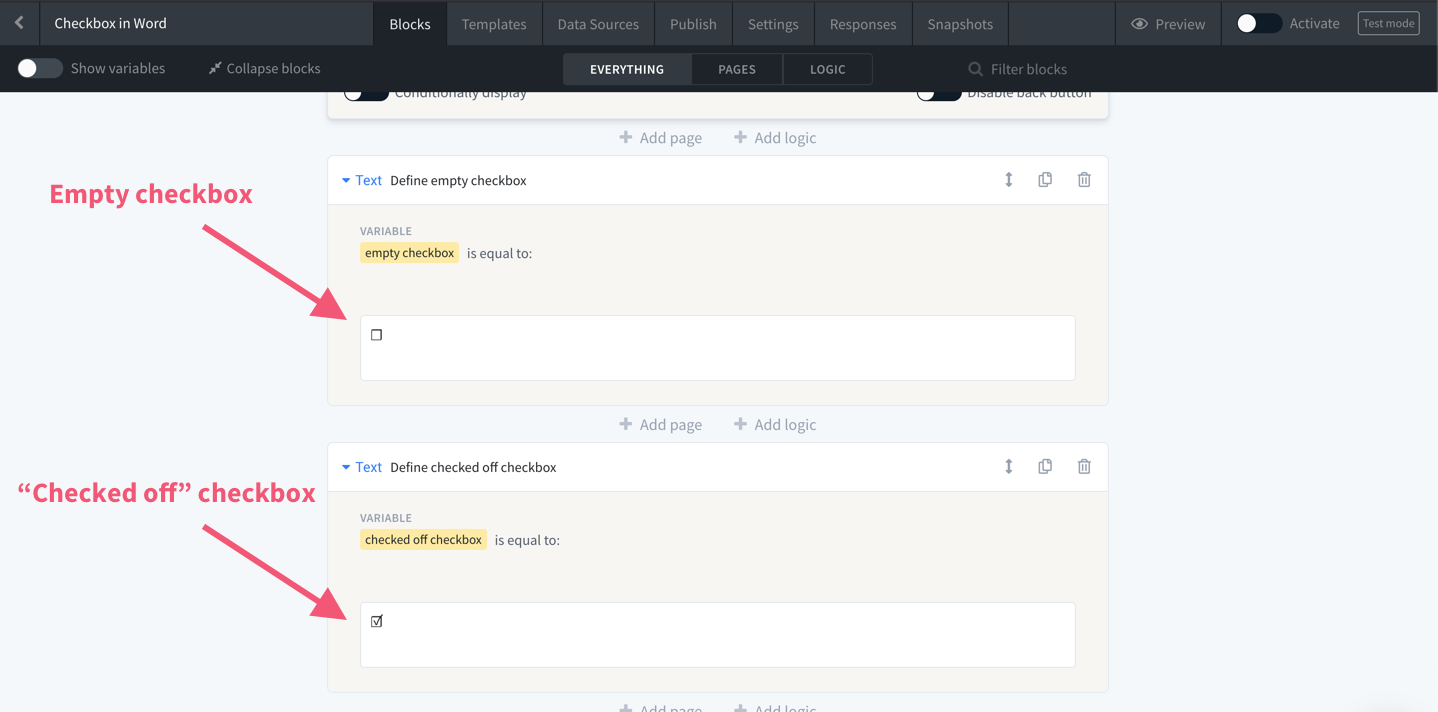1438x712 pixels.
Task: Click the move icon on the checked off checkbox block
Action: [1009, 467]
